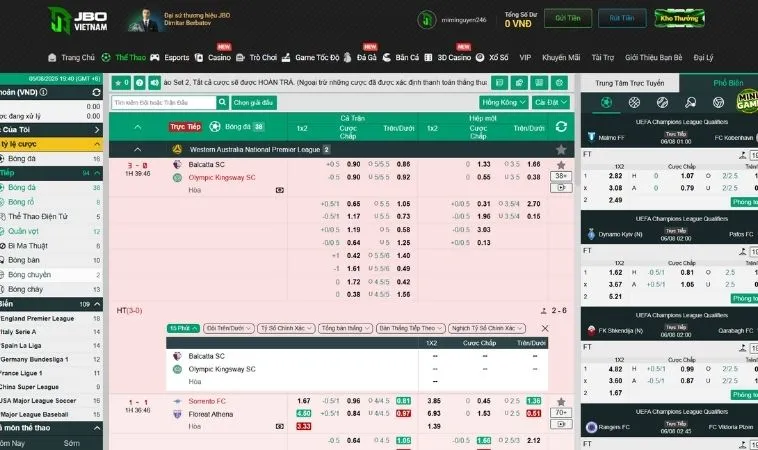
Task: Focus the team or match search field
Action: [164, 102]
